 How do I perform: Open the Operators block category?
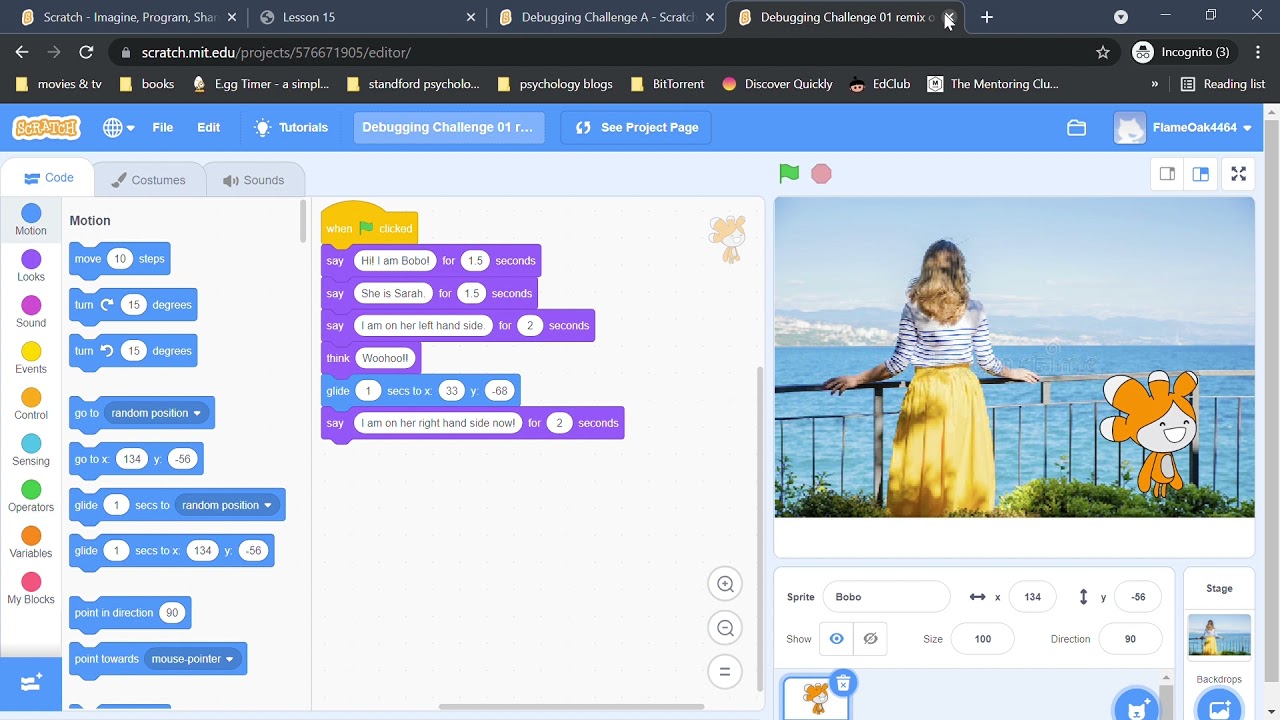click(x=31, y=496)
